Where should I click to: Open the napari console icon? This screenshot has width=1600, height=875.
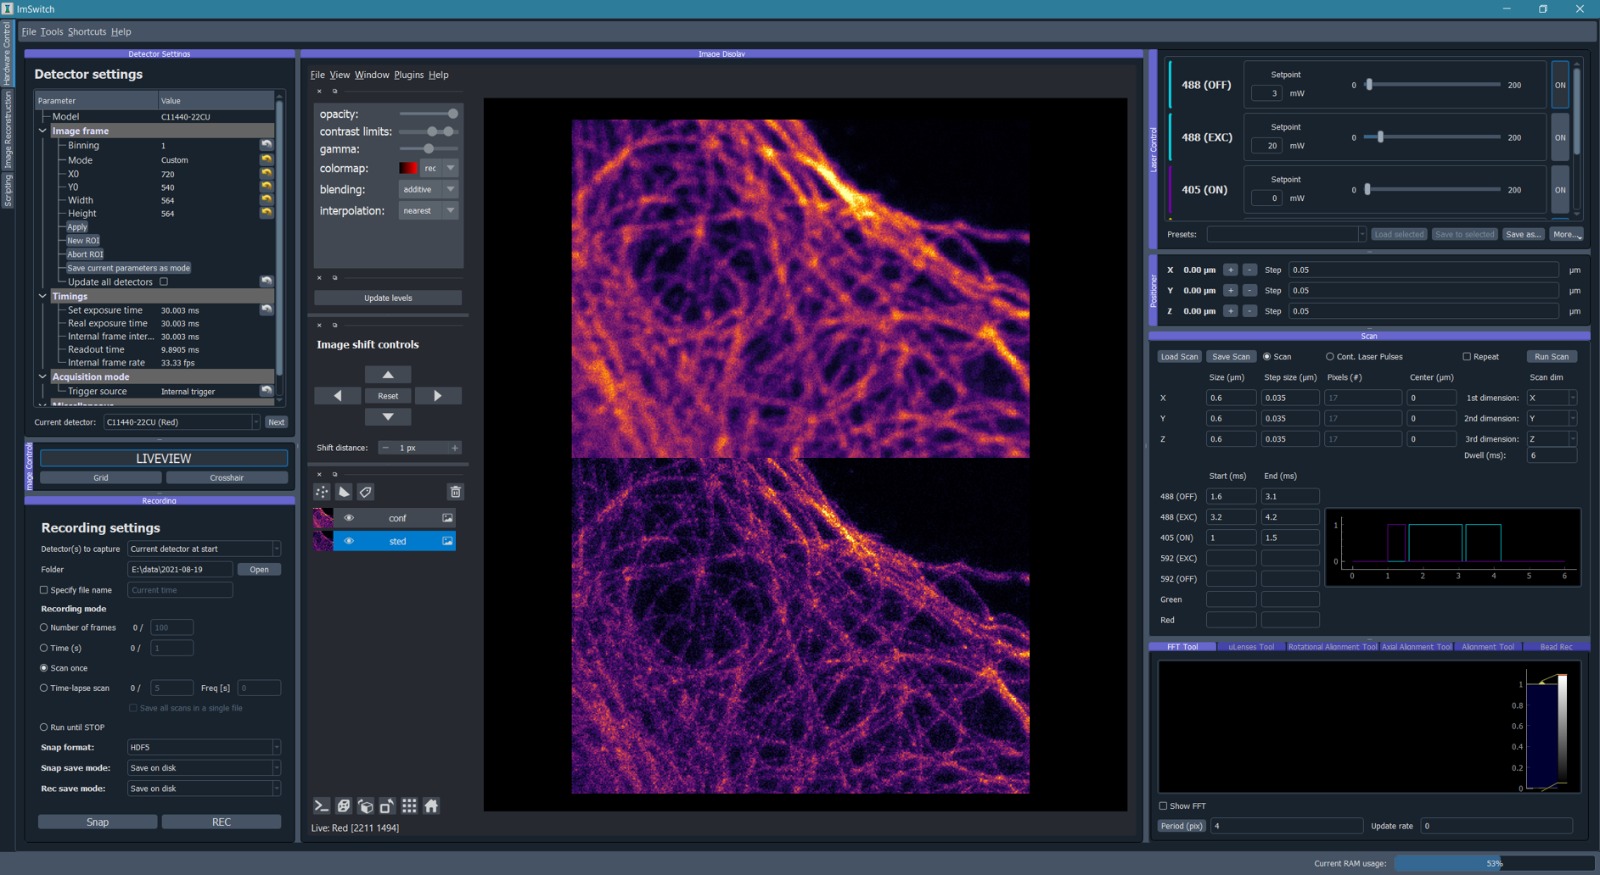(x=321, y=806)
